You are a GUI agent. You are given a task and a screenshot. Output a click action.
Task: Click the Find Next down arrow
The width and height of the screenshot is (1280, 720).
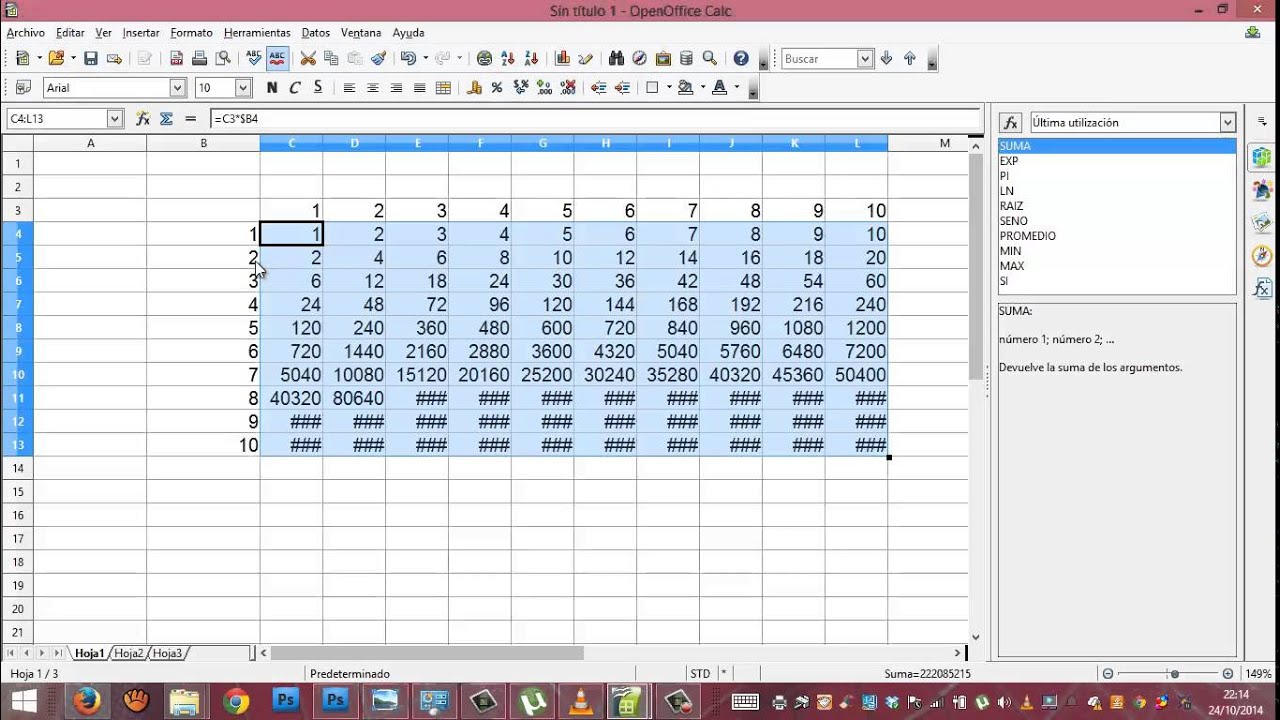(886, 59)
